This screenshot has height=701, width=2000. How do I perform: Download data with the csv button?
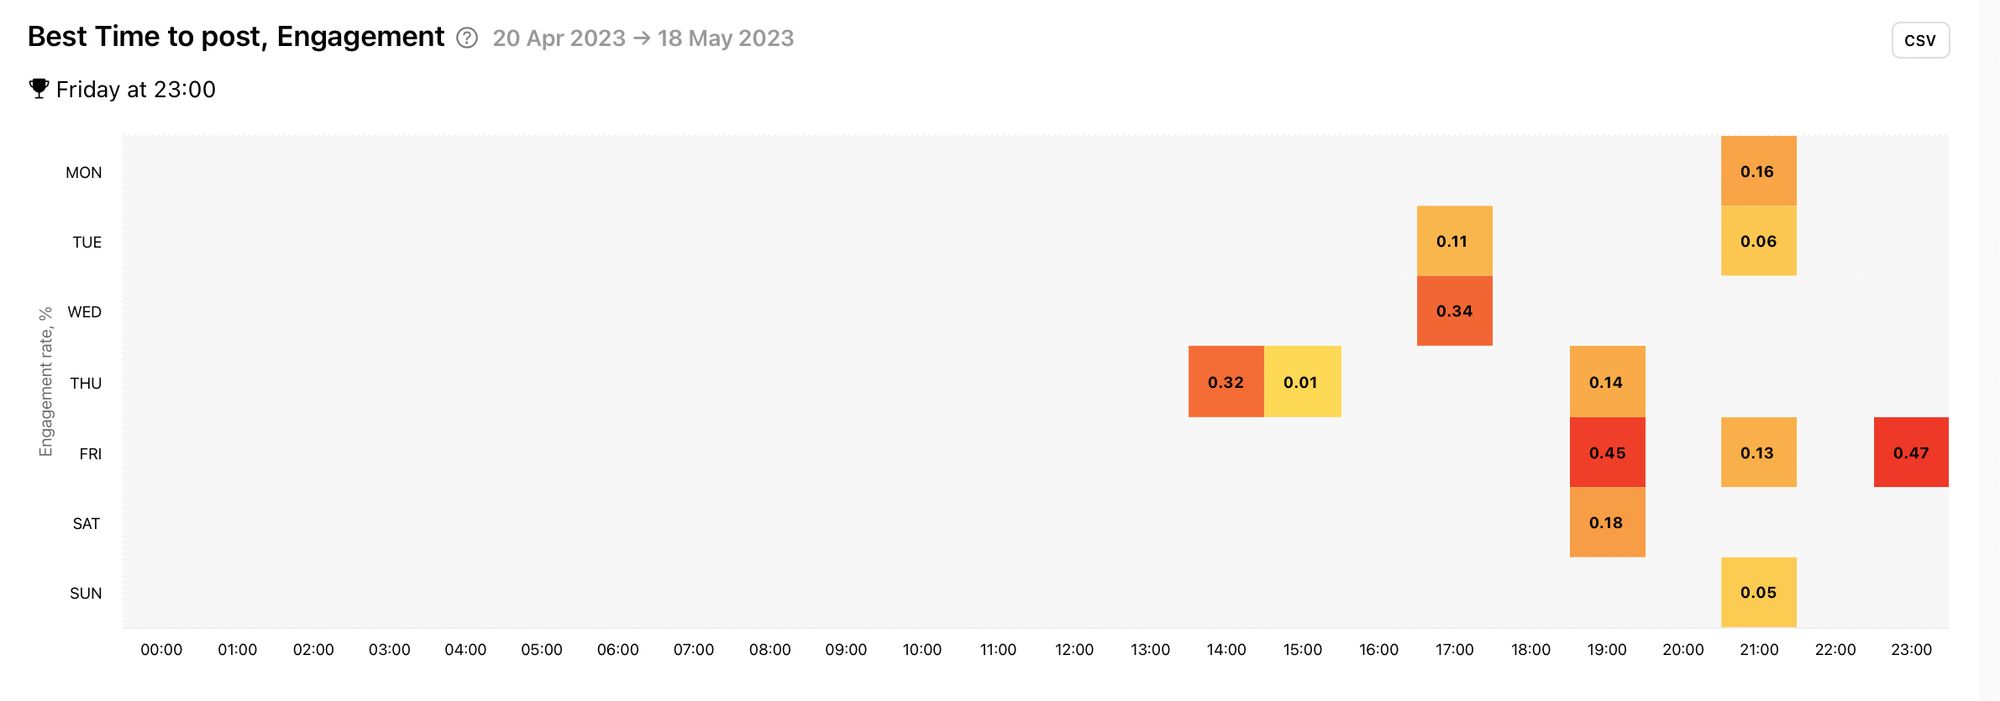tap(1920, 40)
